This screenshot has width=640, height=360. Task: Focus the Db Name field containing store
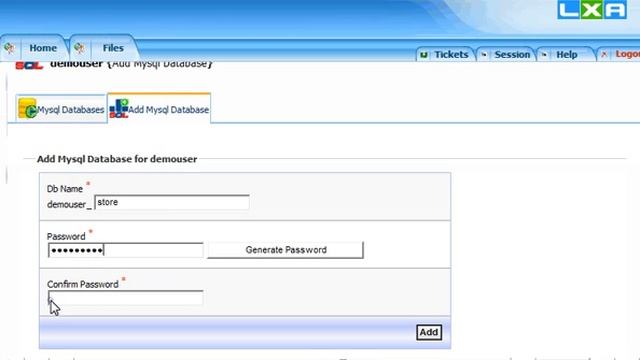172,202
